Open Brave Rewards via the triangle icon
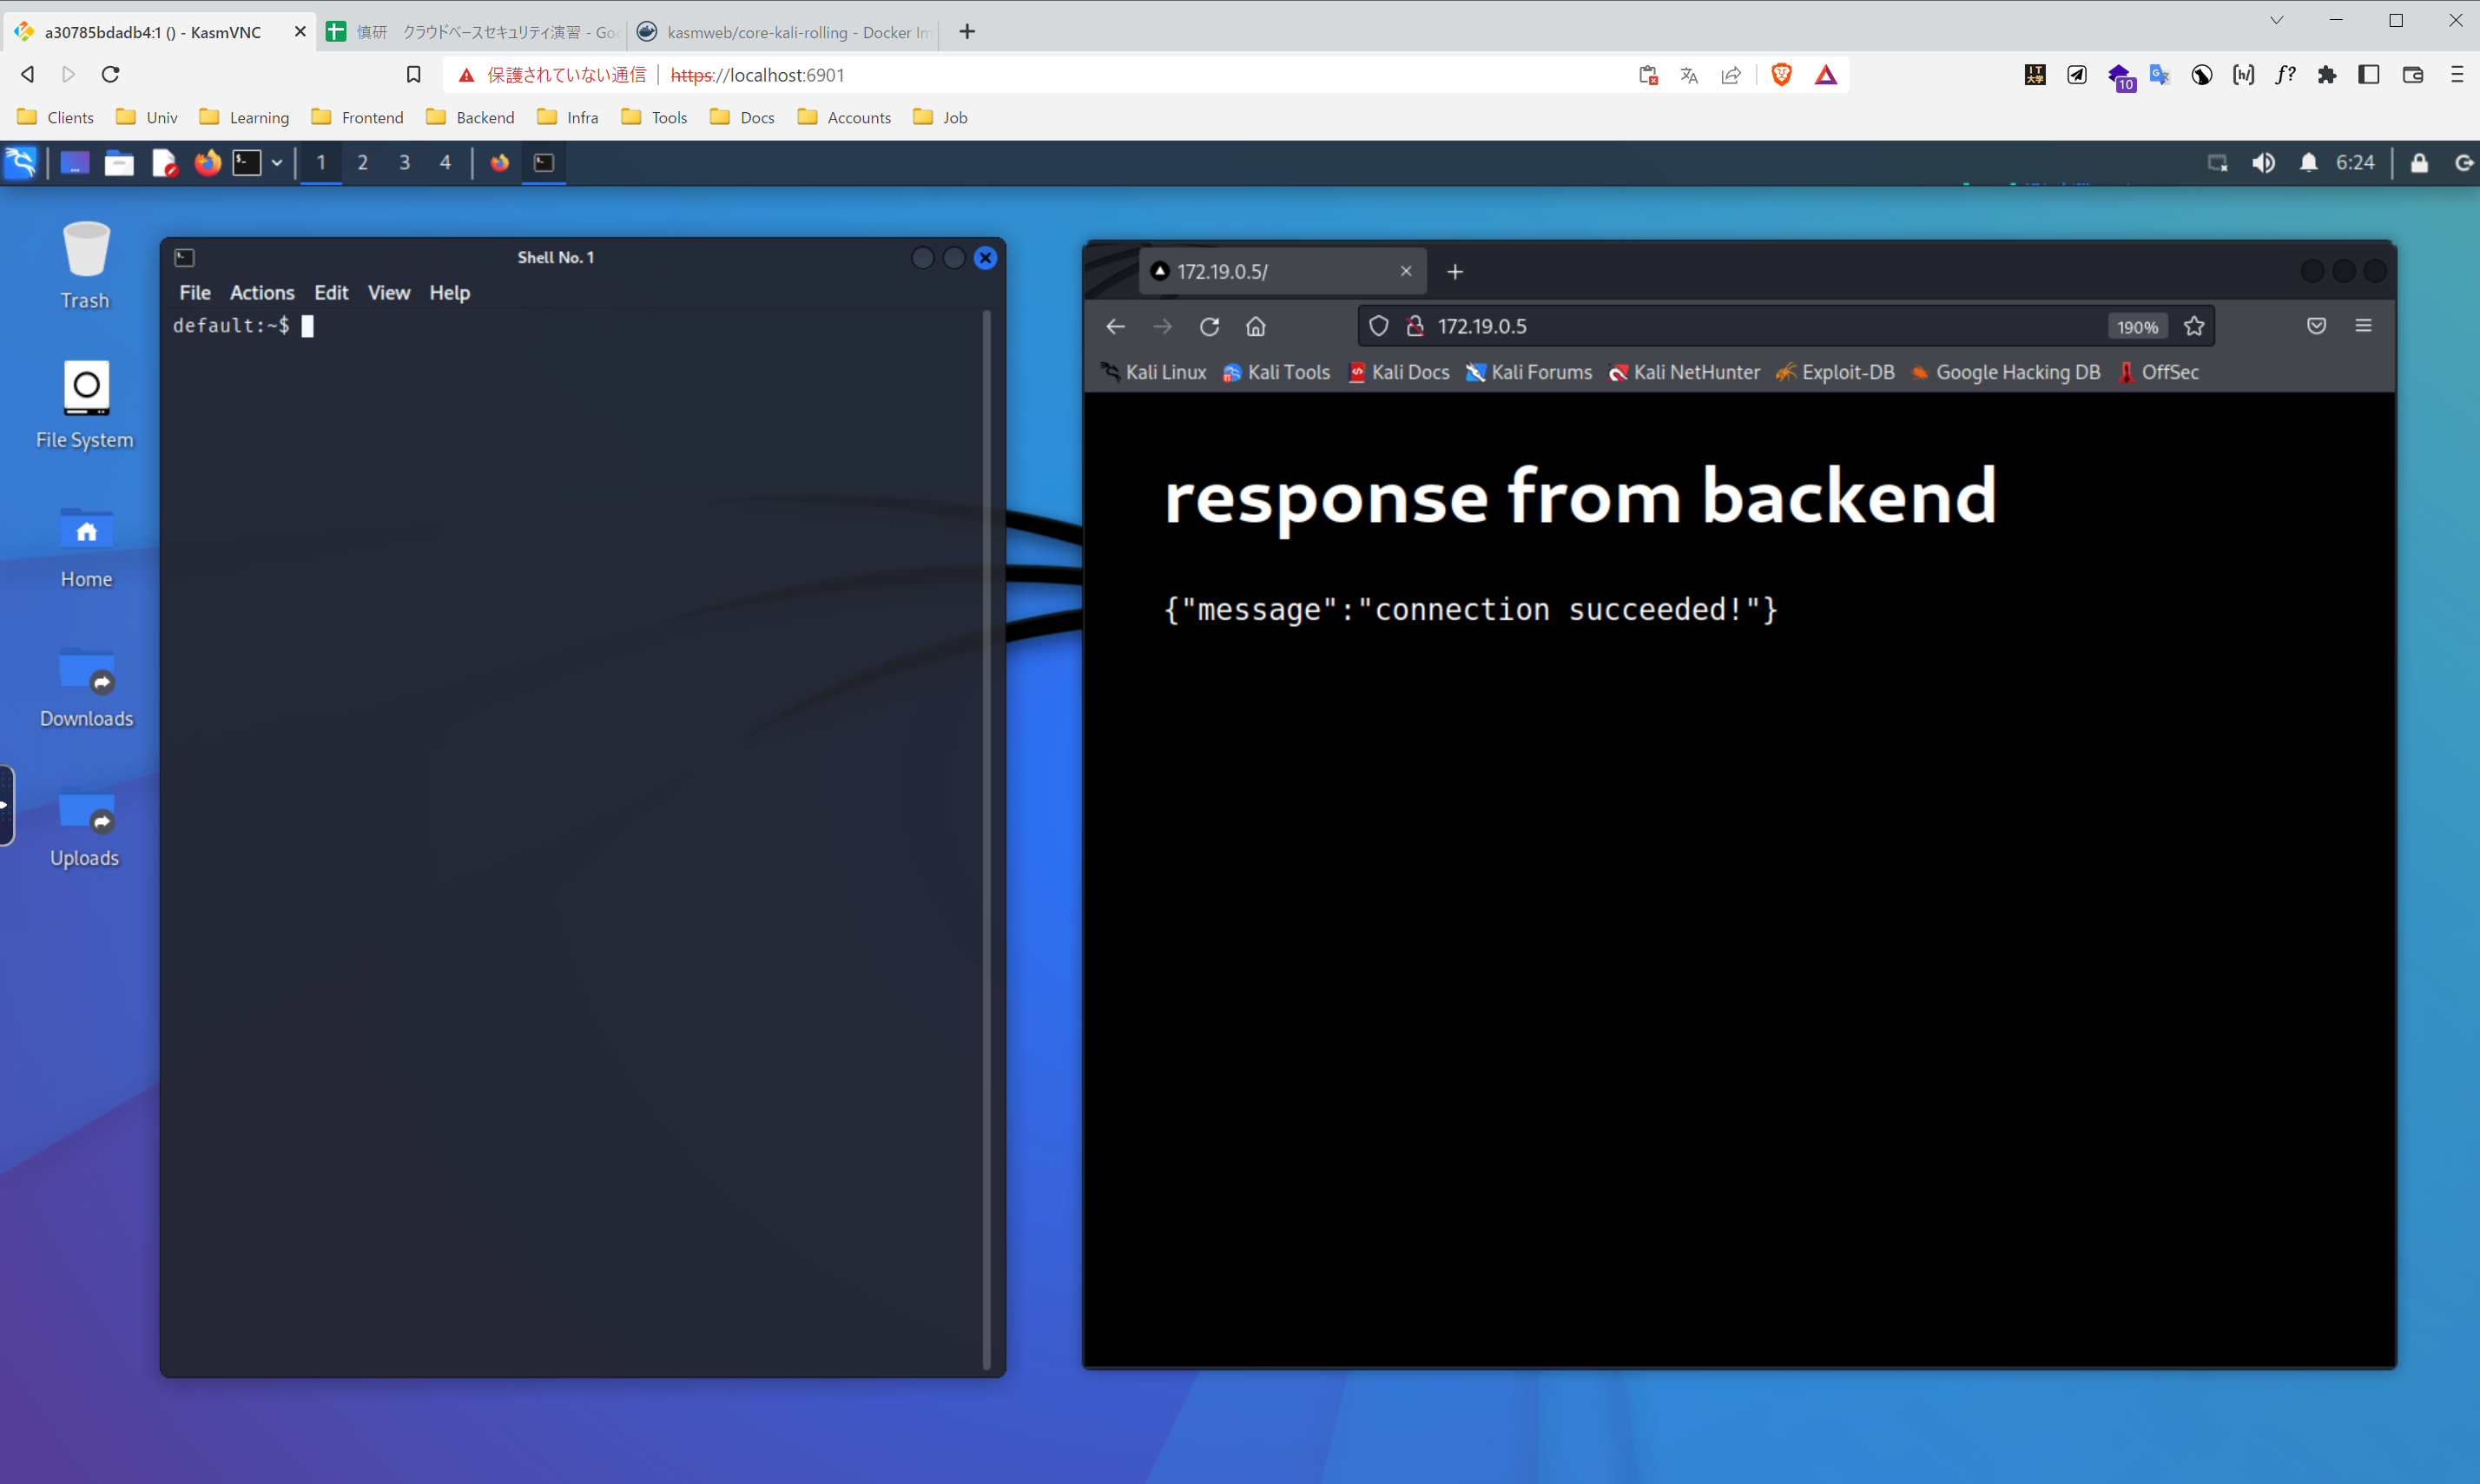 (x=1826, y=74)
